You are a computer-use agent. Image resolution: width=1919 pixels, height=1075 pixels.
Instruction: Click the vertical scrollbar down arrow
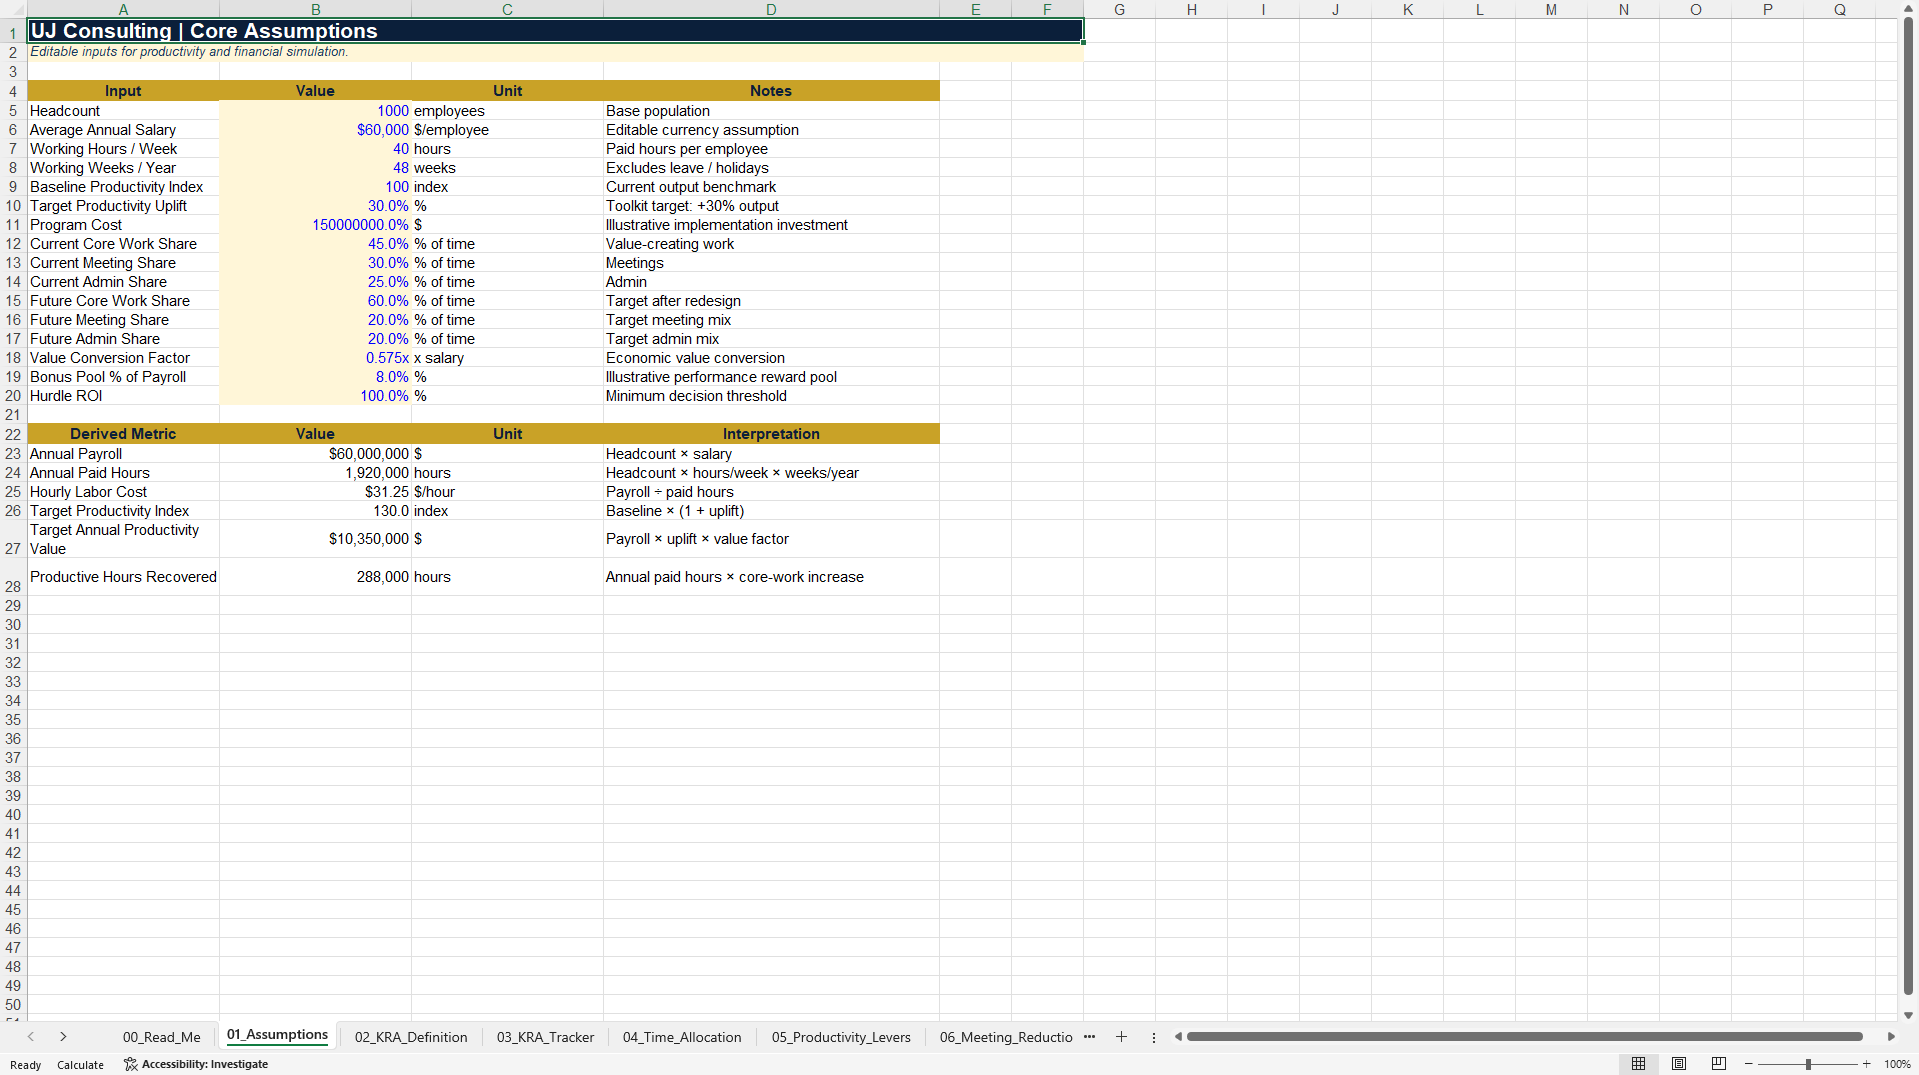[x=1908, y=1015]
